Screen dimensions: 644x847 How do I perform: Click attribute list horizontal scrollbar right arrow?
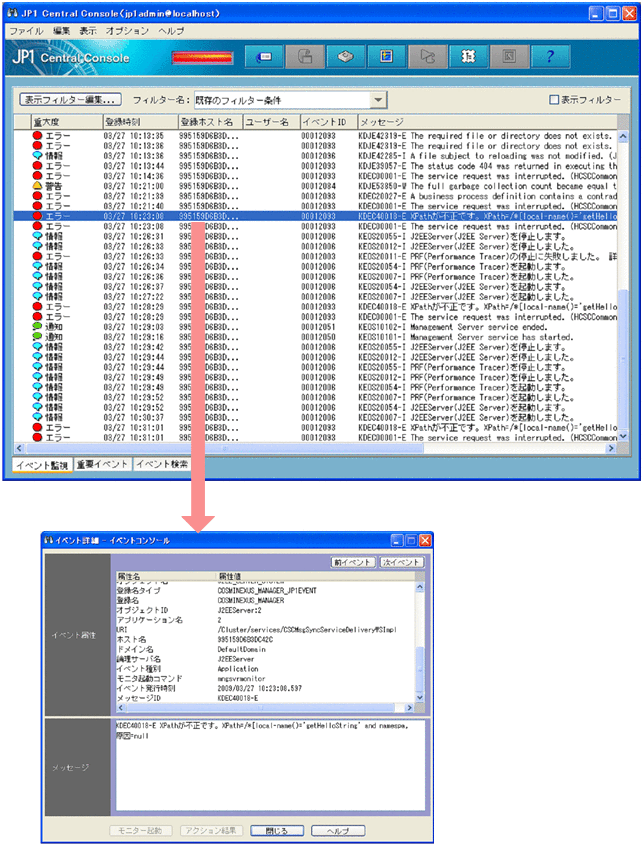click(x=410, y=708)
